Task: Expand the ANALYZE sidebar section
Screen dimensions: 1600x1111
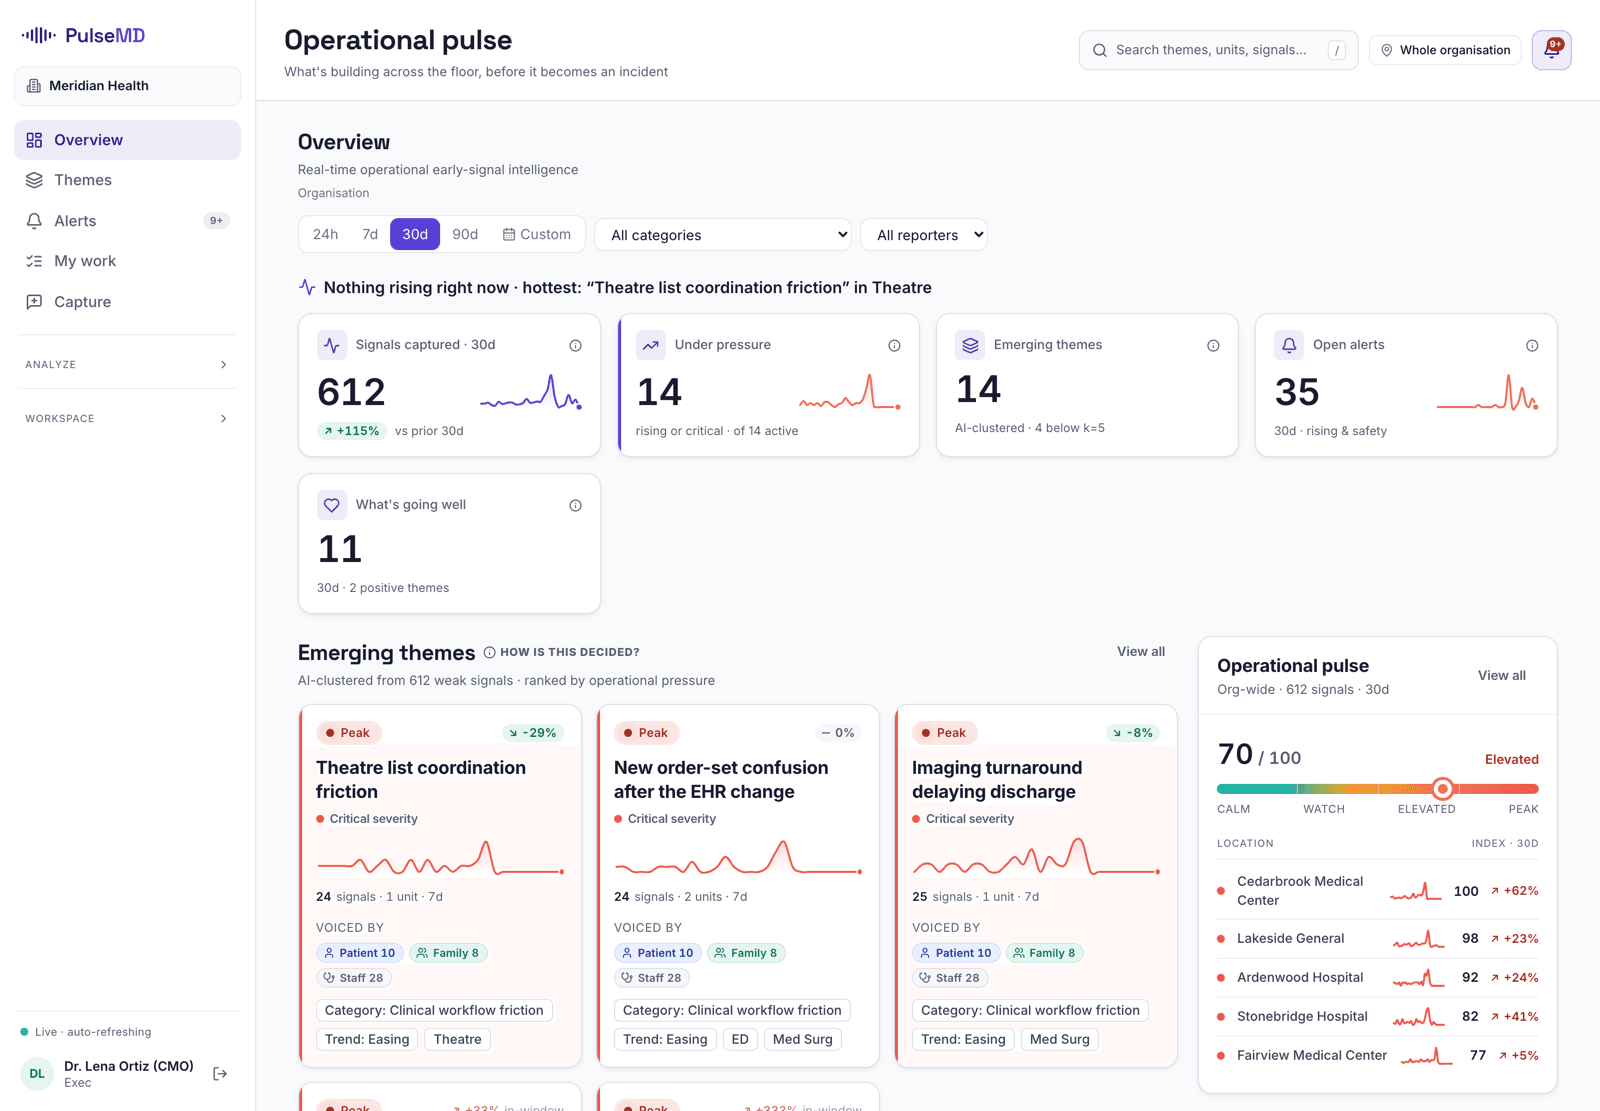Action: coord(127,365)
